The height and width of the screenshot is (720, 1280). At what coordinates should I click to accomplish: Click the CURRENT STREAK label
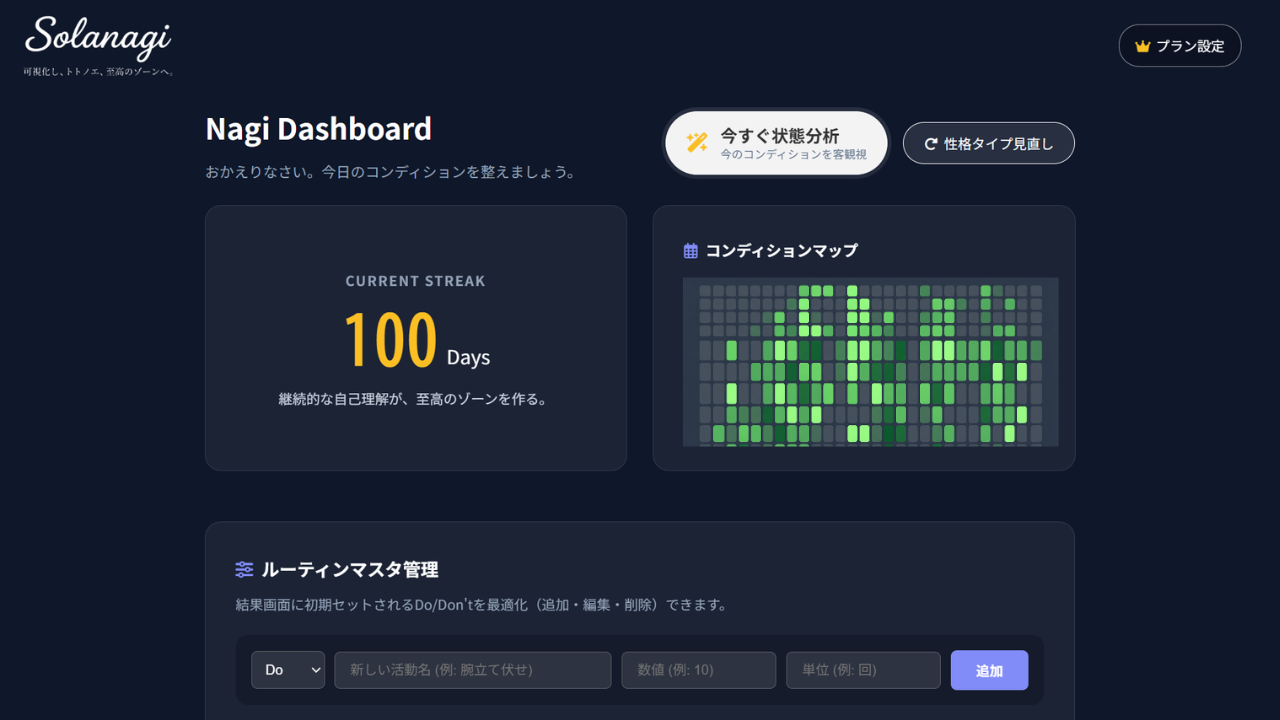pos(416,281)
